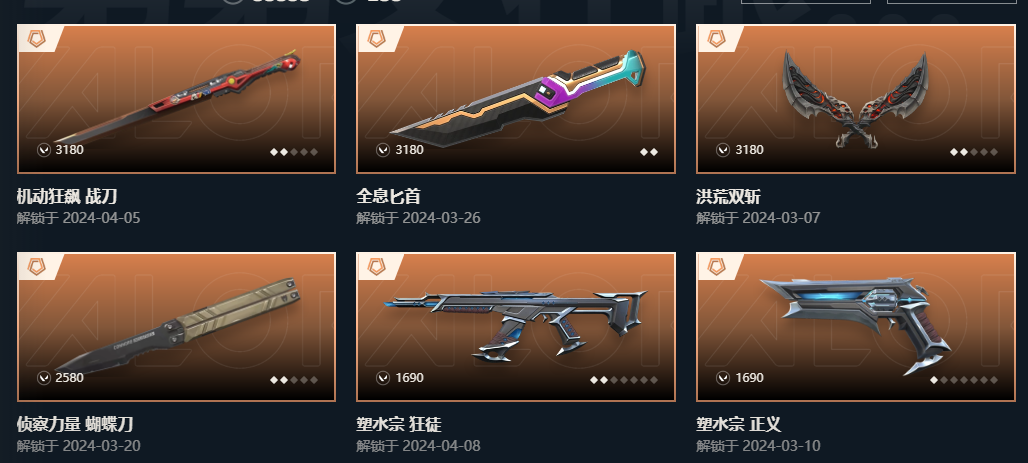Click upgrade level diamonds on 塑水宗 狂徒 card
1028x463 pixels.
[623, 380]
